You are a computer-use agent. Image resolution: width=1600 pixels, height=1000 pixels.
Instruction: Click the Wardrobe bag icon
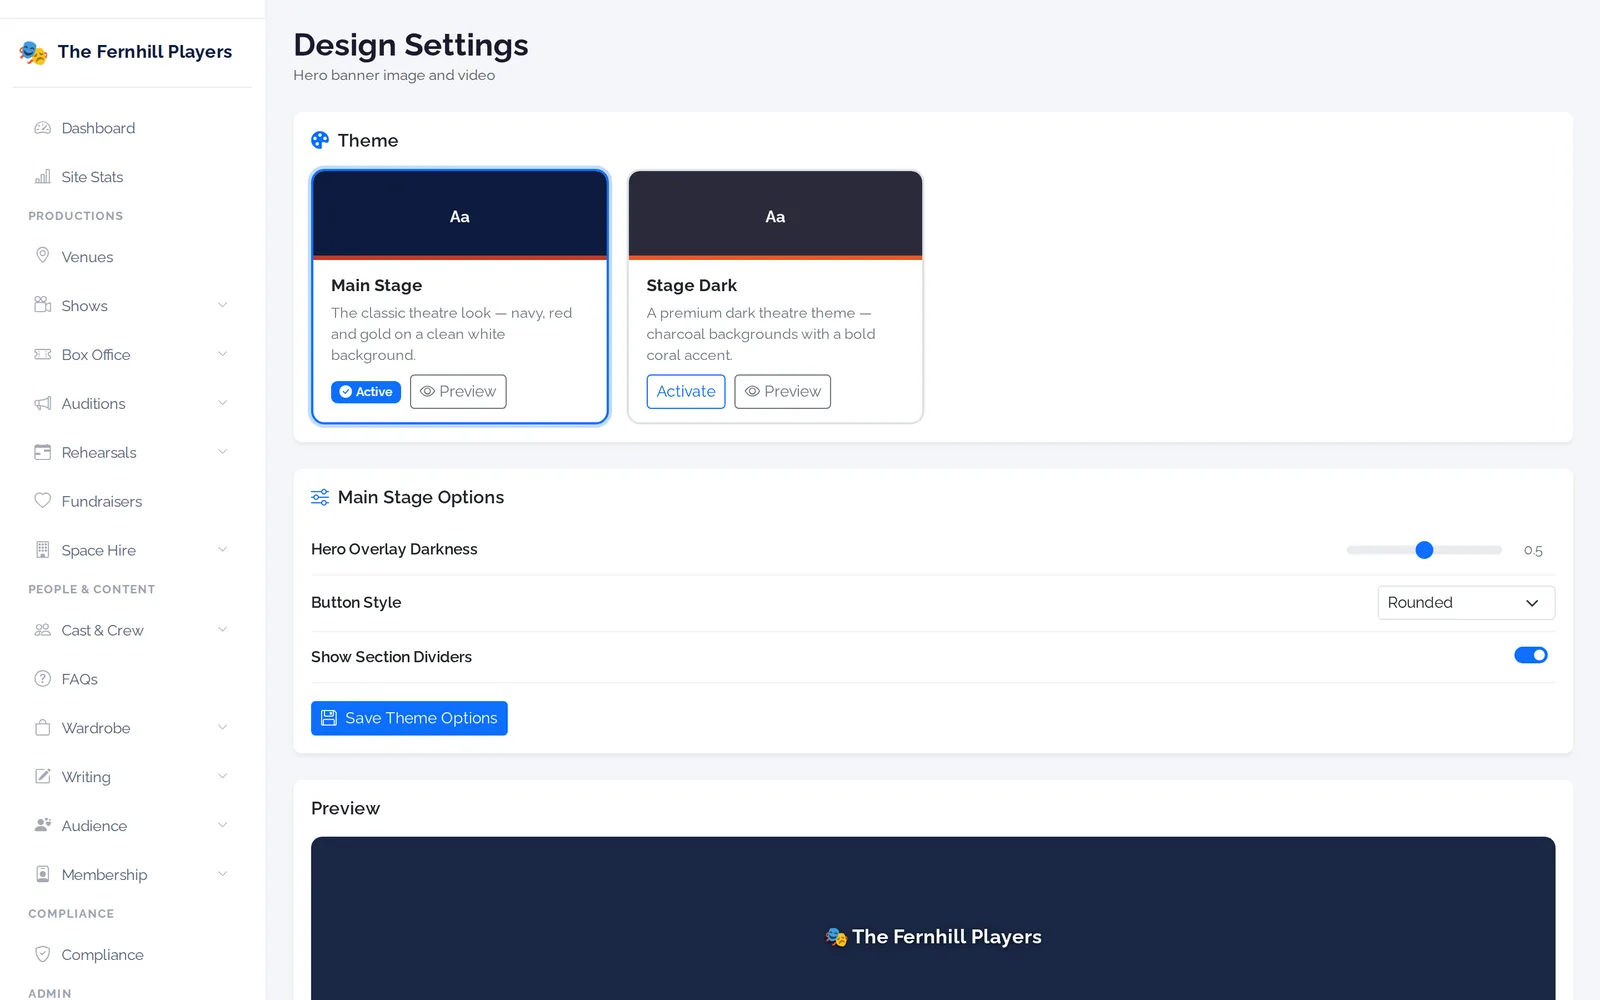(43, 728)
